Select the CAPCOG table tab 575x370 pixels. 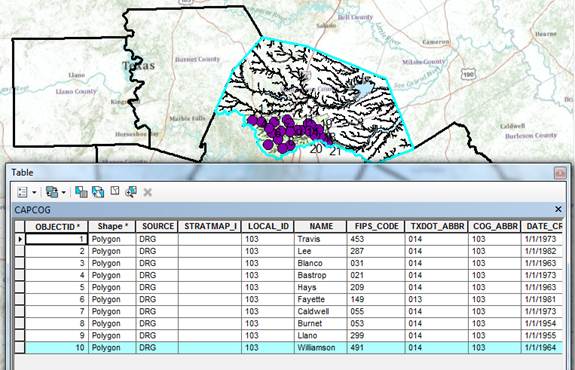point(32,210)
